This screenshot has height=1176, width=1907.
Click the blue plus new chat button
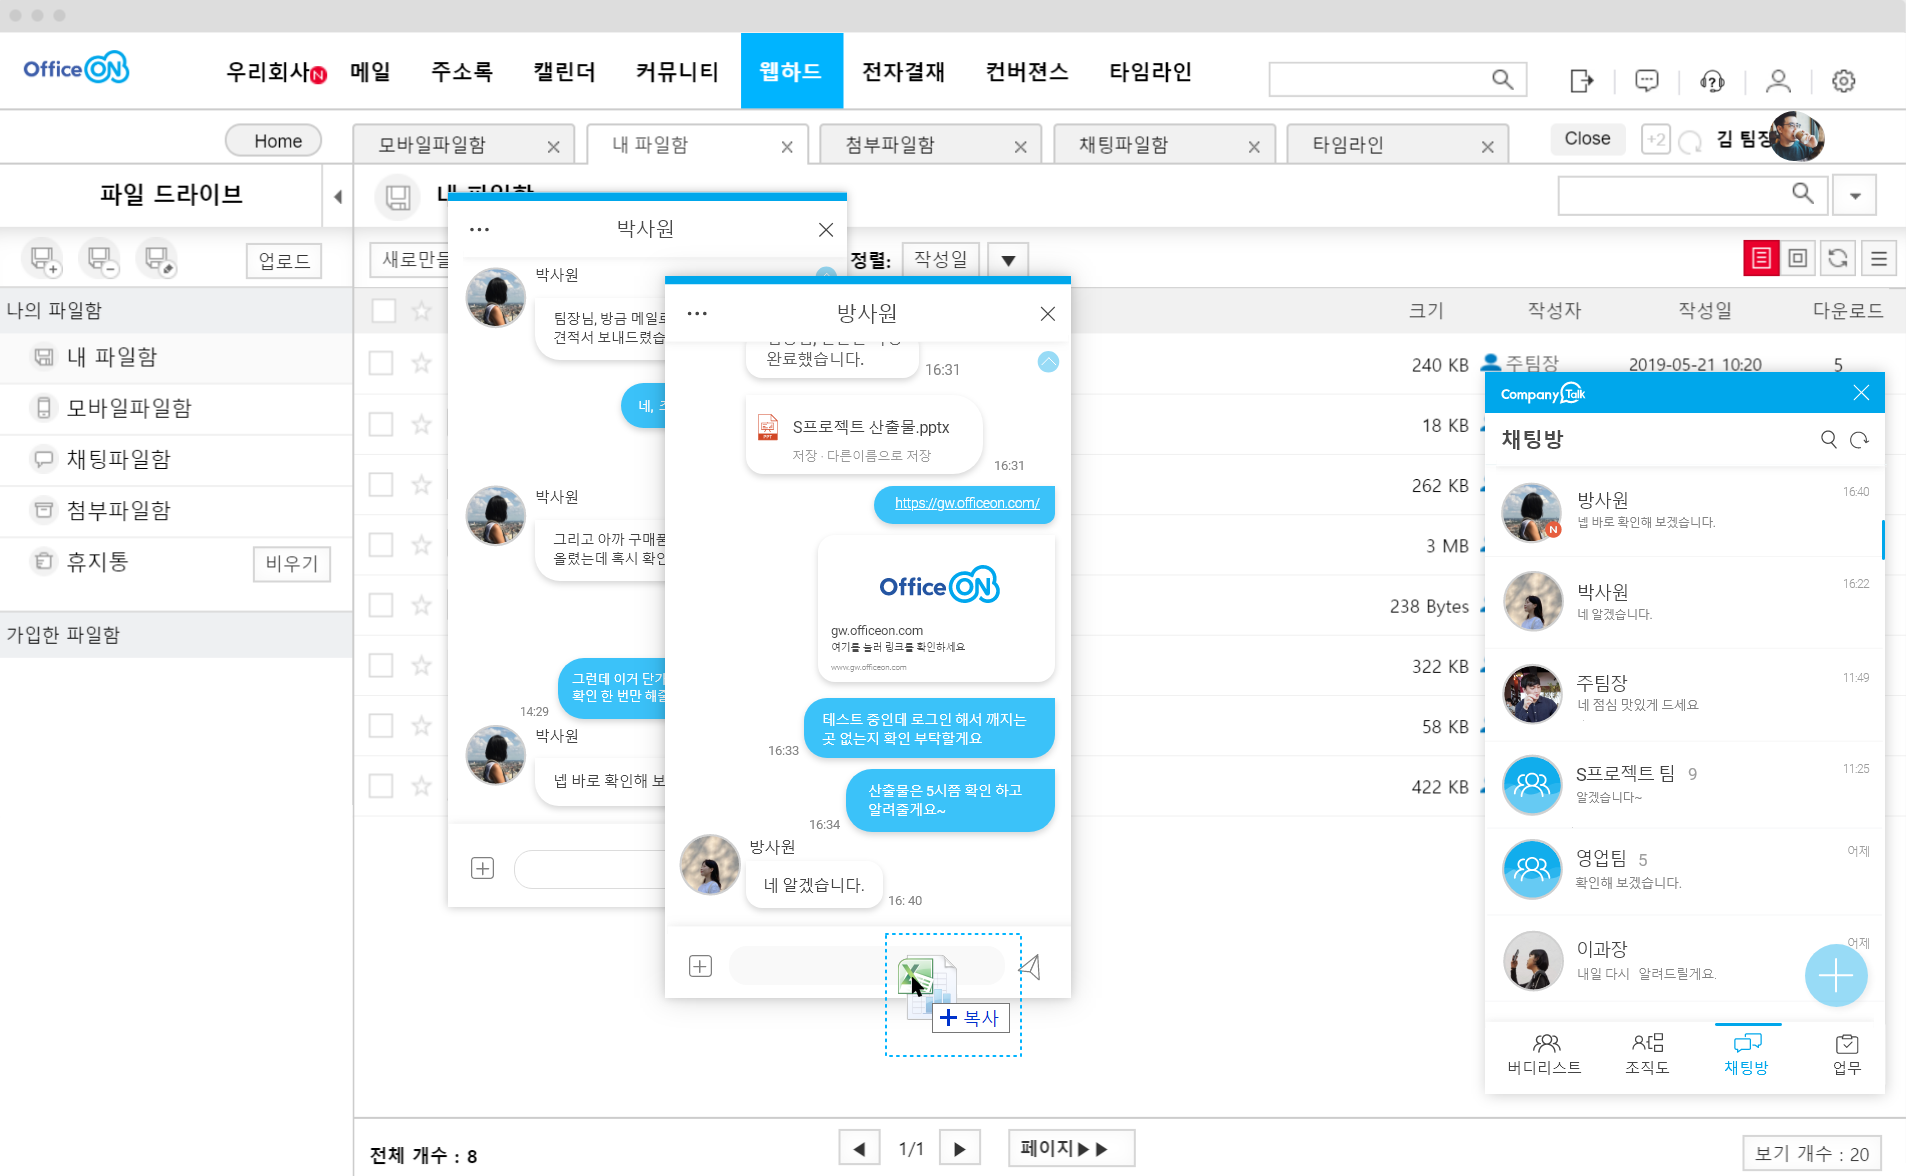pyautogui.click(x=1835, y=975)
